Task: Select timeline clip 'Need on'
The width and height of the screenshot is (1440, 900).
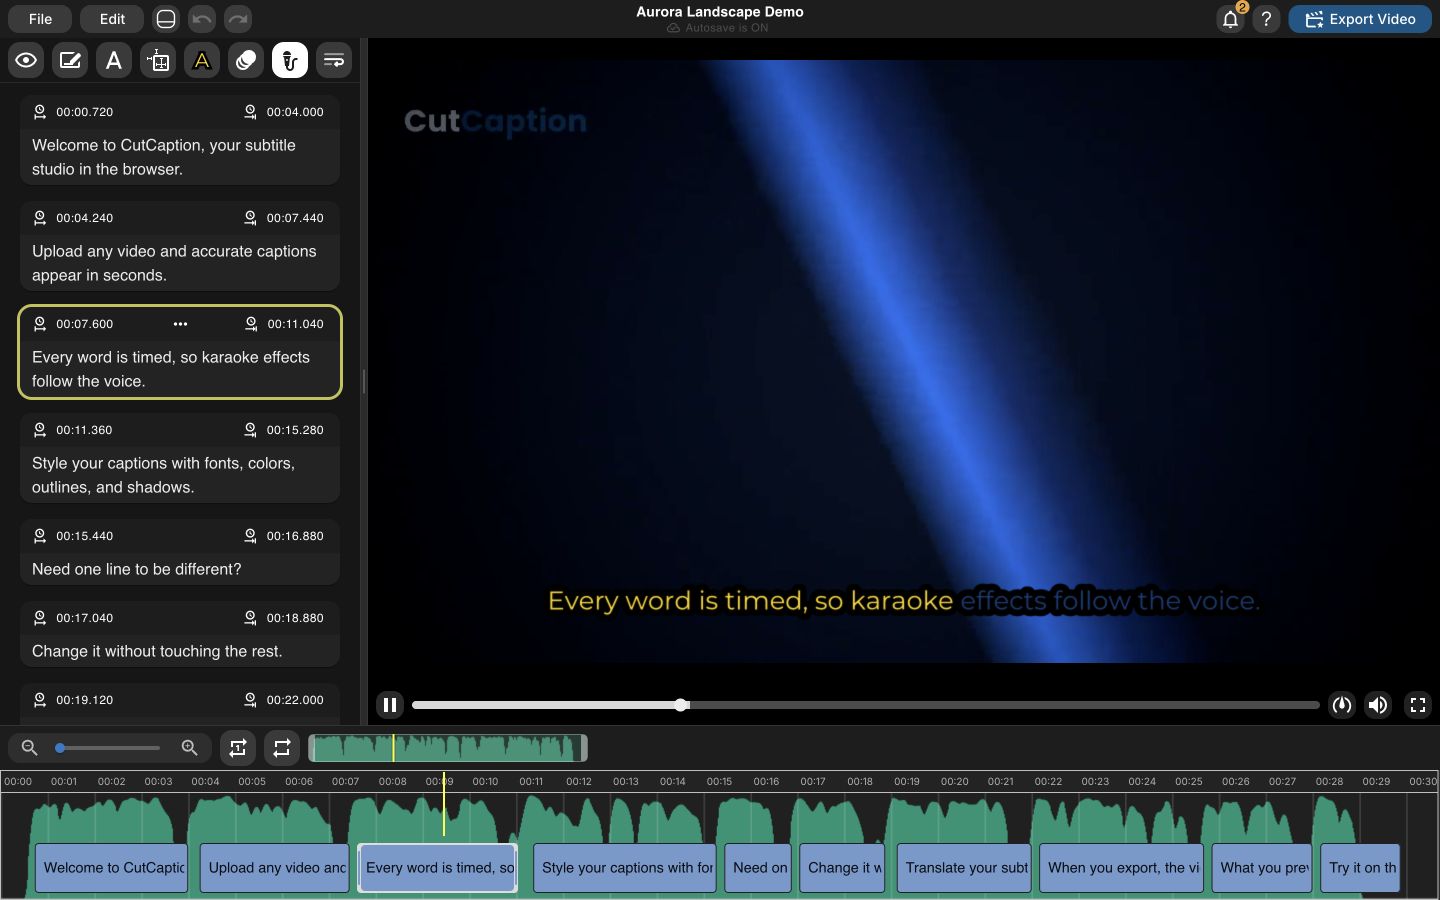Action: (x=757, y=868)
